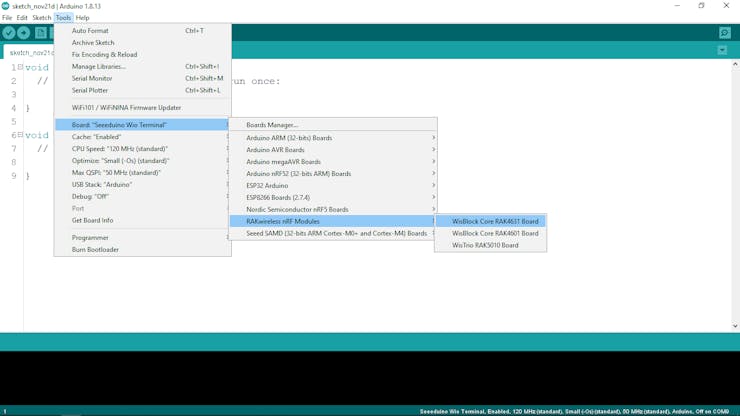Click the black console output area
Image resolution: width=740 pixels, height=416 pixels.
coord(370,378)
